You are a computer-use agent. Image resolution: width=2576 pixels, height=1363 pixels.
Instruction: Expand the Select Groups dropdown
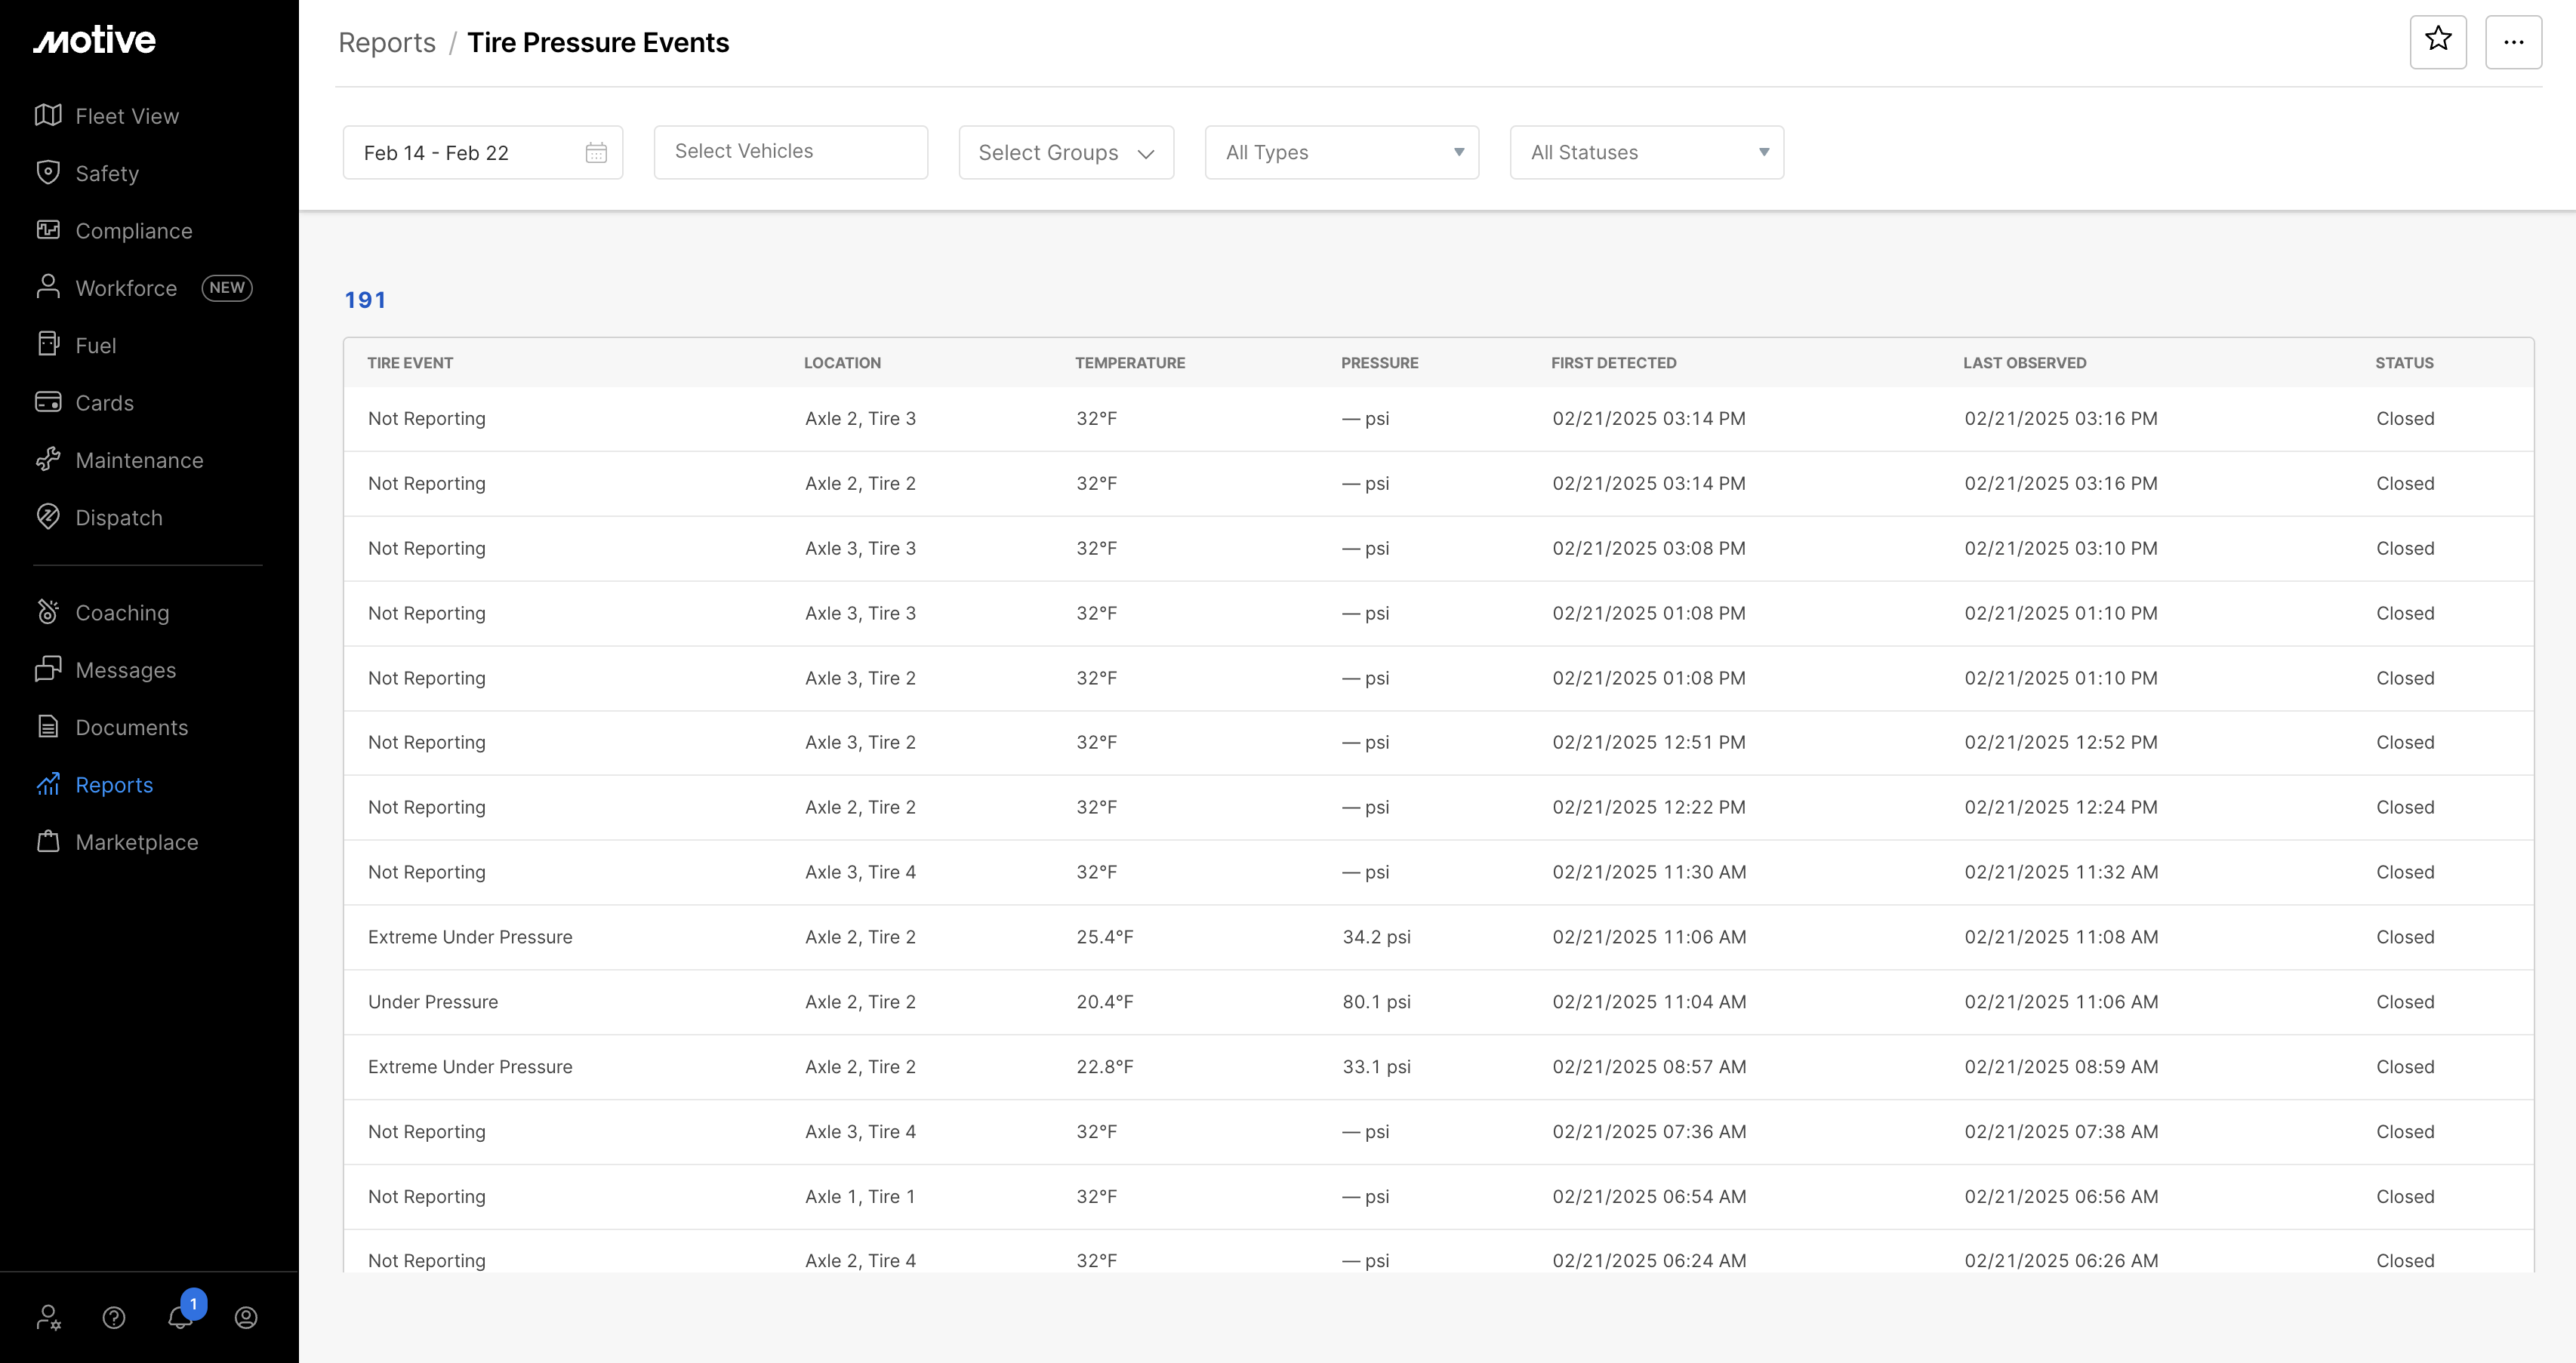point(1066,153)
